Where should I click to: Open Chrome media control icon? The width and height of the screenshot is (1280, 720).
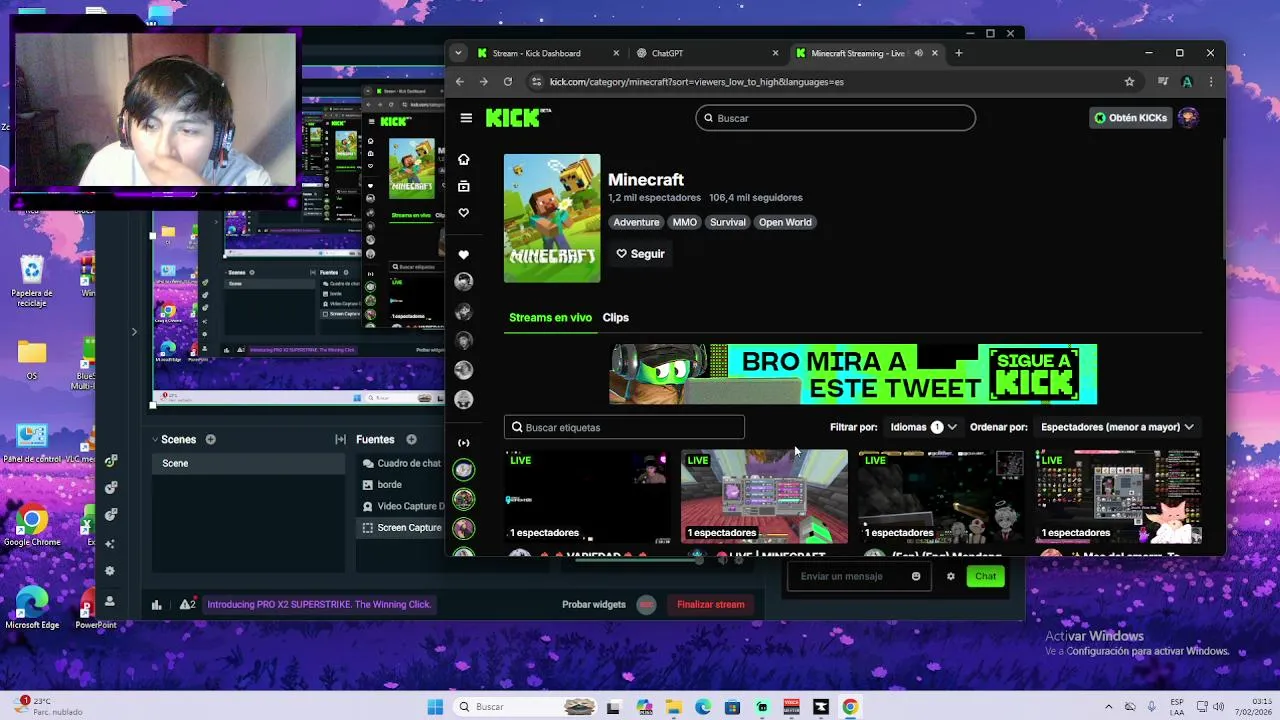pyautogui.click(x=1162, y=82)
